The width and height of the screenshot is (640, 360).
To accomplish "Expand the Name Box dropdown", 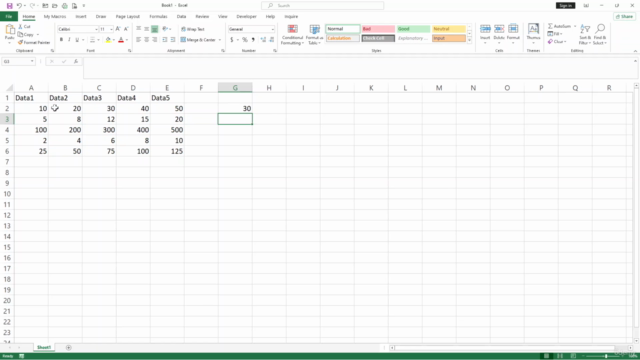I will [x=32, y=61].
